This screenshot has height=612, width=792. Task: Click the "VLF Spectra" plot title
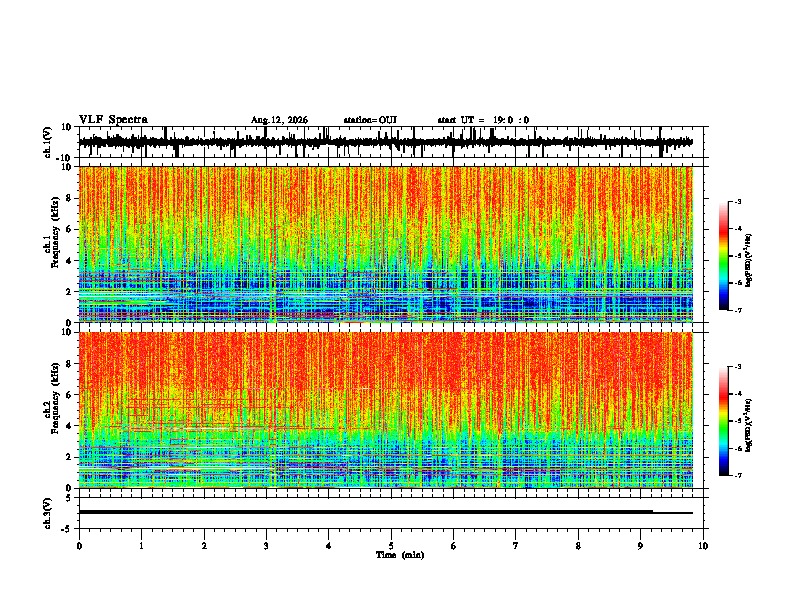[x=113, y=120]
